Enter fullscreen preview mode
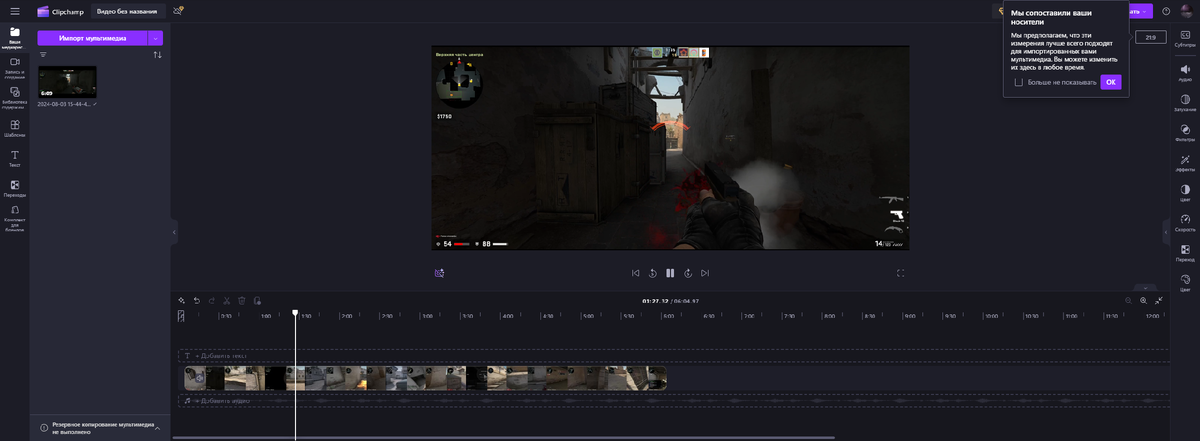This screenshot has width=1200, height=441. 901,272
